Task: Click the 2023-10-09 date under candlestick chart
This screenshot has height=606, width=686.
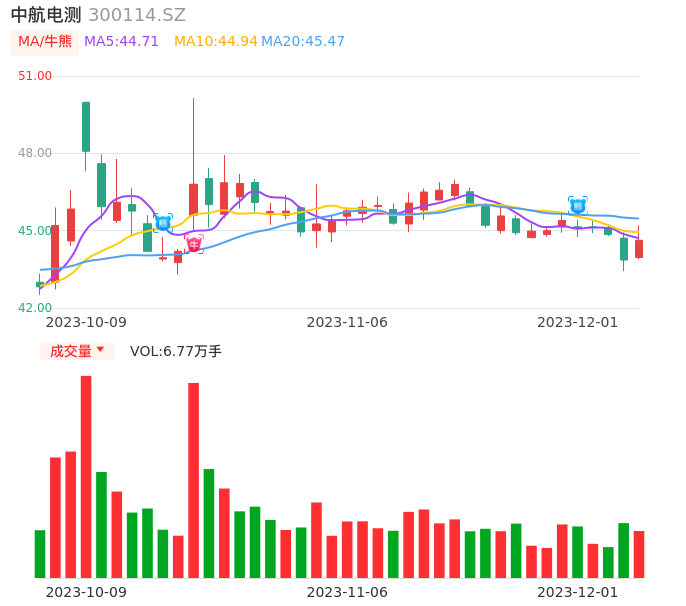Action: tap(86, 322)
